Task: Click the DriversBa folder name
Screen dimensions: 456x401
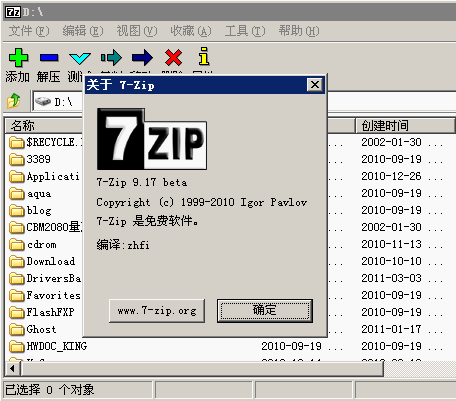Action: coord(54,278)
